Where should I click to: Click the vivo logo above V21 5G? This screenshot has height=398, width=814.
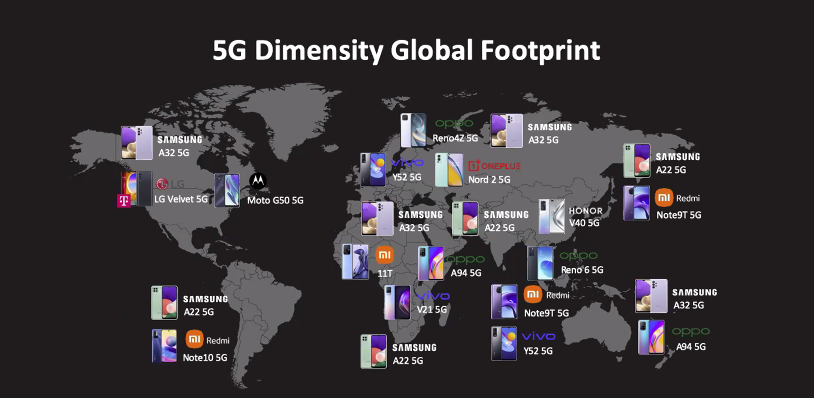click(x=433, y=296)
